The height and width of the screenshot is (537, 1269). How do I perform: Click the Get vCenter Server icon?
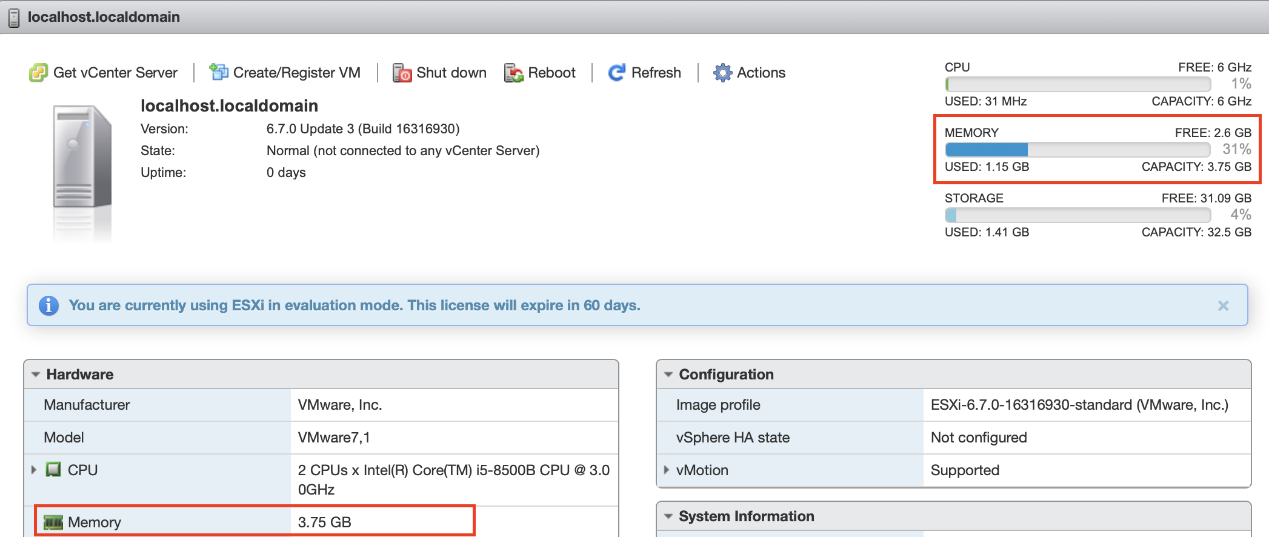(x=39, y=73)
